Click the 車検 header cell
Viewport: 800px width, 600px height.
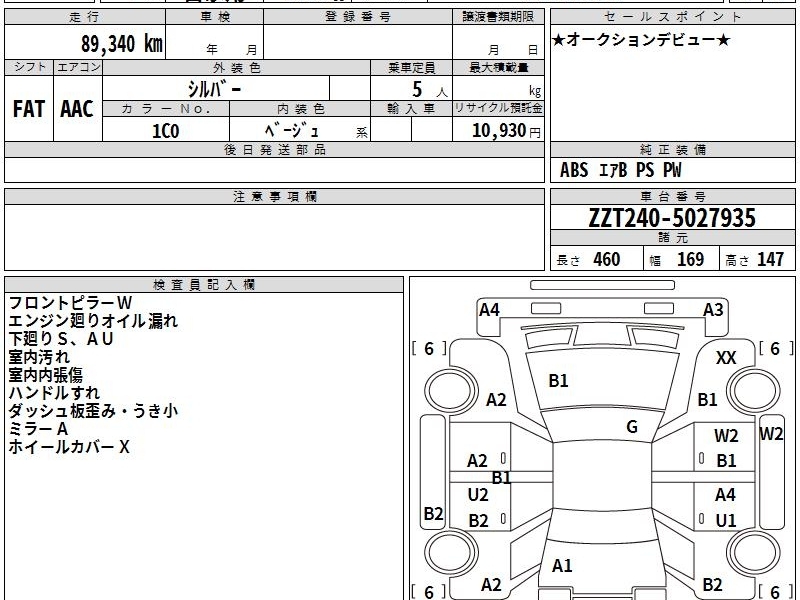(215, 17)
